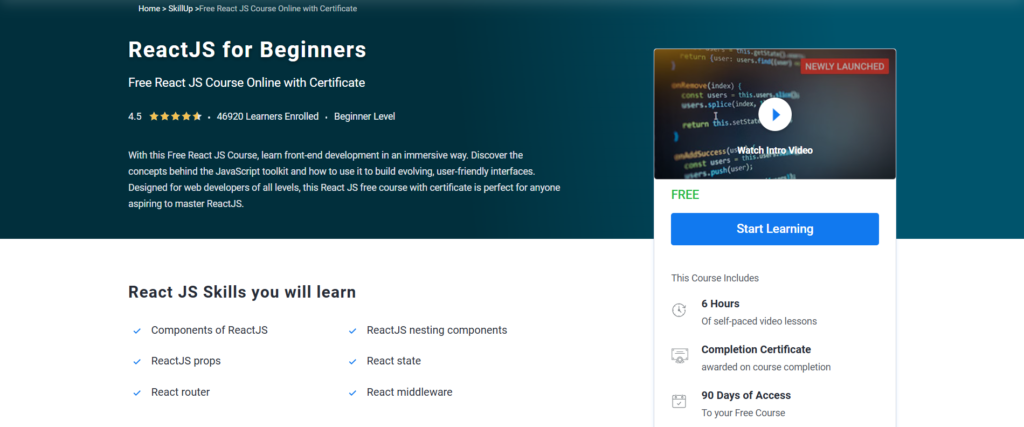Screen dimensions: 1024x427
Task: Click the Completion Certificate icon
Action: tap(679, 356)
